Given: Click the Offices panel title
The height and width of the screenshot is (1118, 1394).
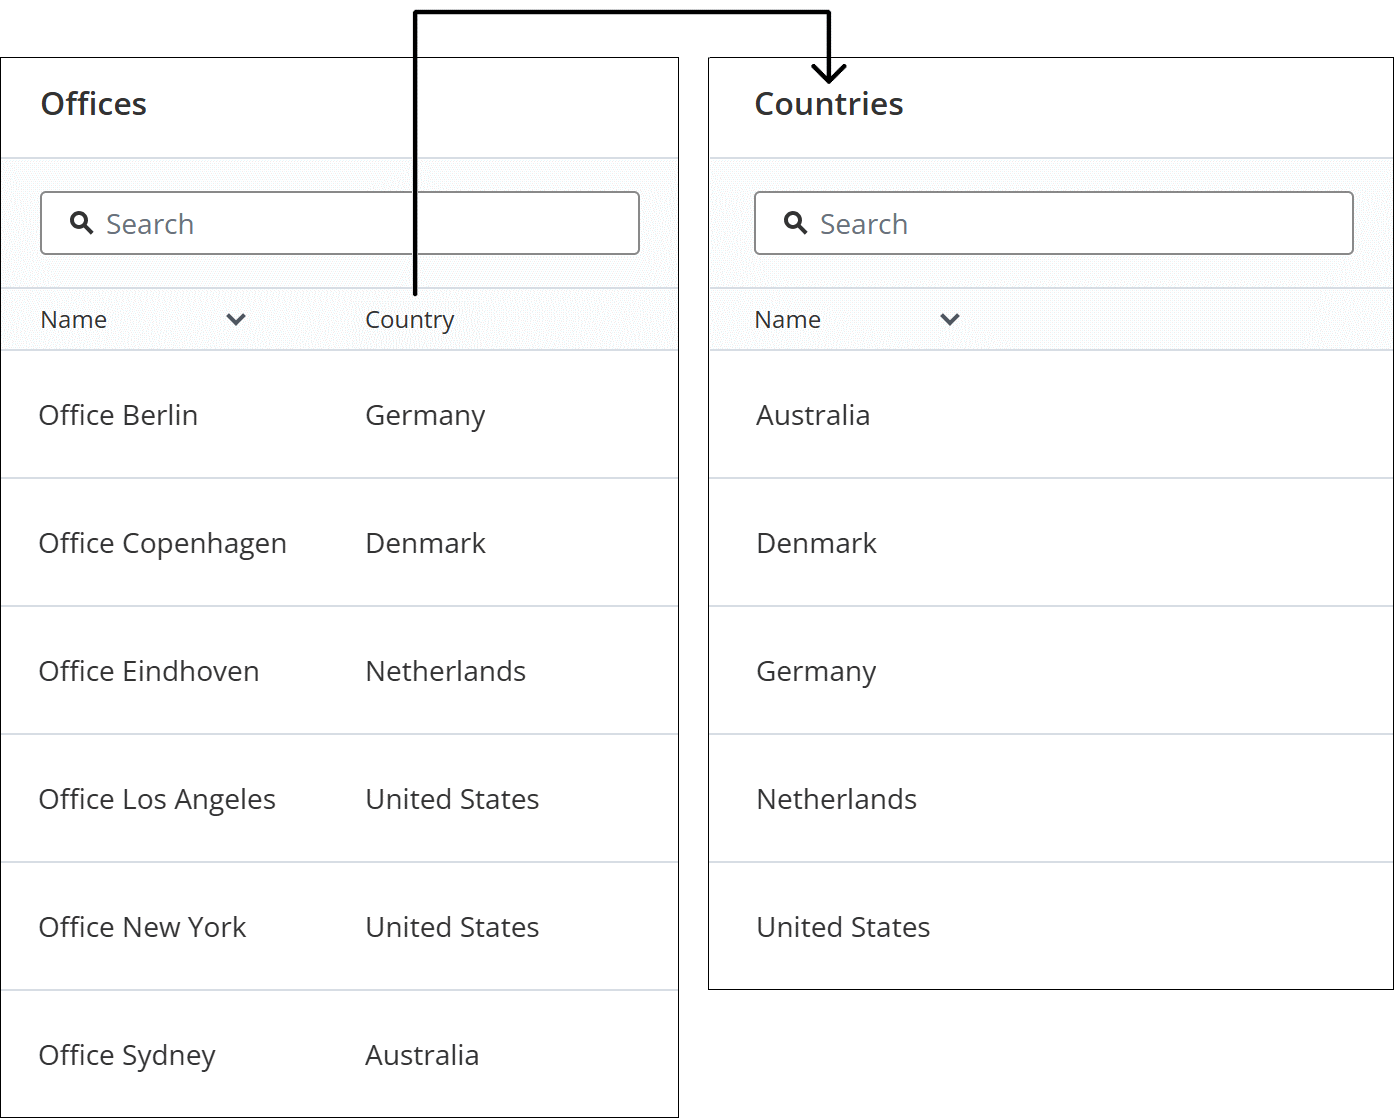Looking at the screenshot, I should tap(94, 104).
